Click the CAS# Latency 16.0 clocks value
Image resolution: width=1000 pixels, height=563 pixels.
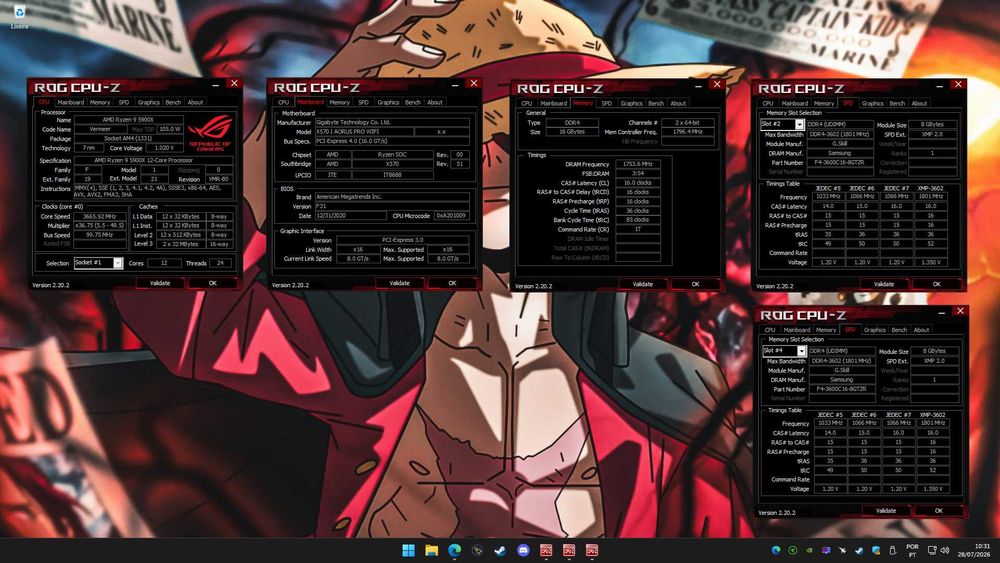coord(637,183)
